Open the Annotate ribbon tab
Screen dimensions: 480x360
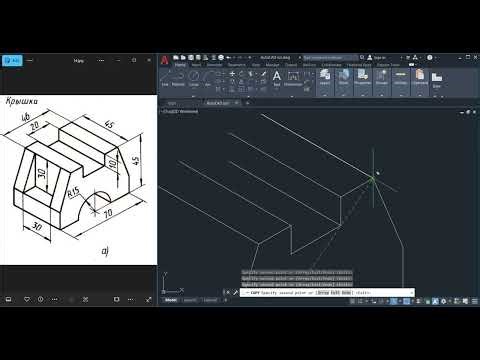(214, 65)
